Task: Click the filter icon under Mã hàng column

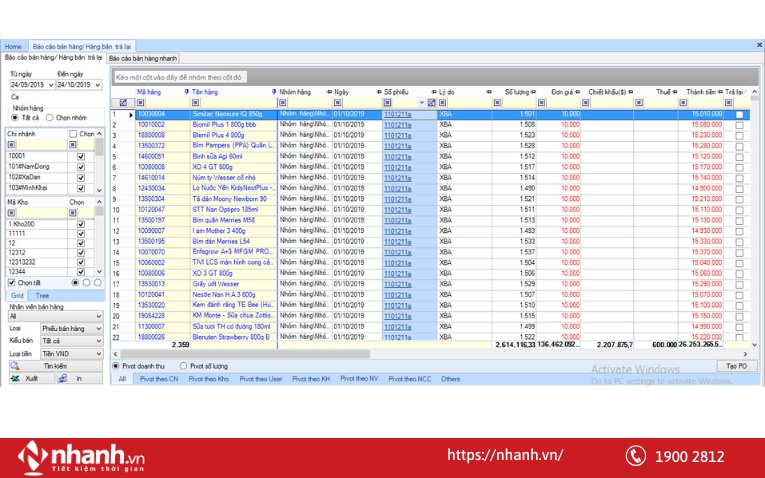Action: (139, 103)
